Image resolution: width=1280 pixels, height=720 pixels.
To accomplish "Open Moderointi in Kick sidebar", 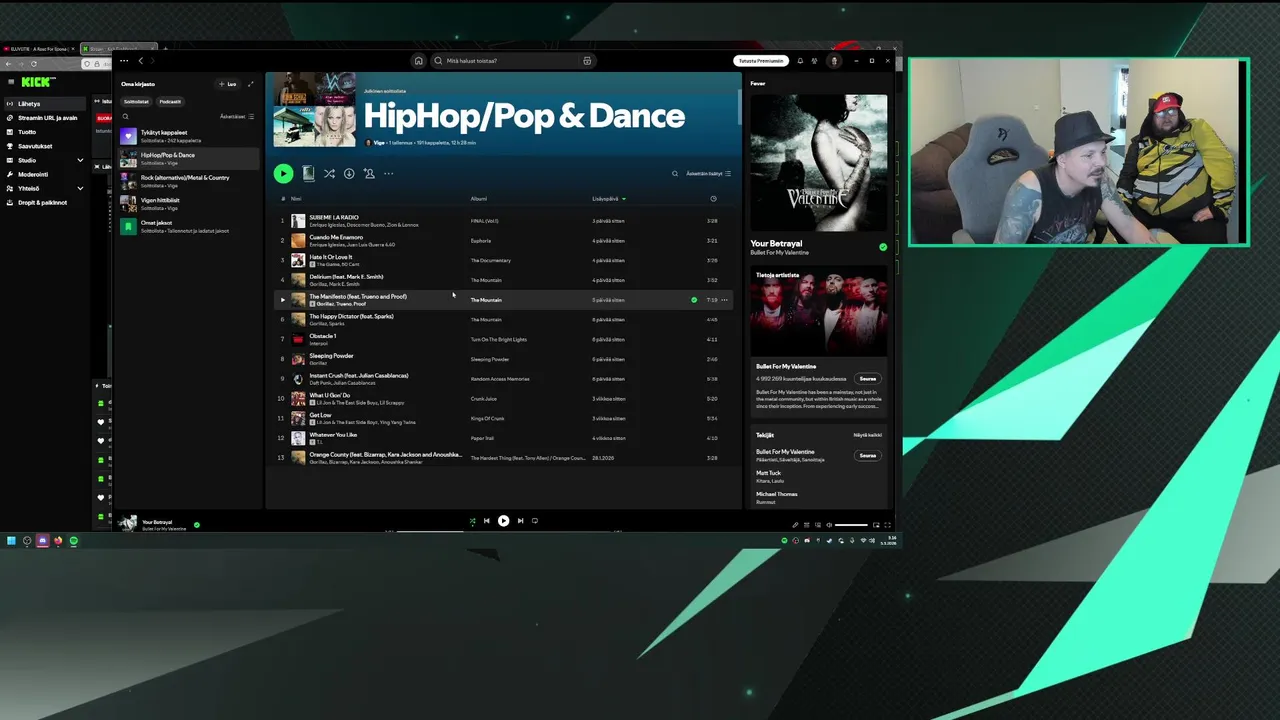I will pyautogui.click(x=33, y=174).
